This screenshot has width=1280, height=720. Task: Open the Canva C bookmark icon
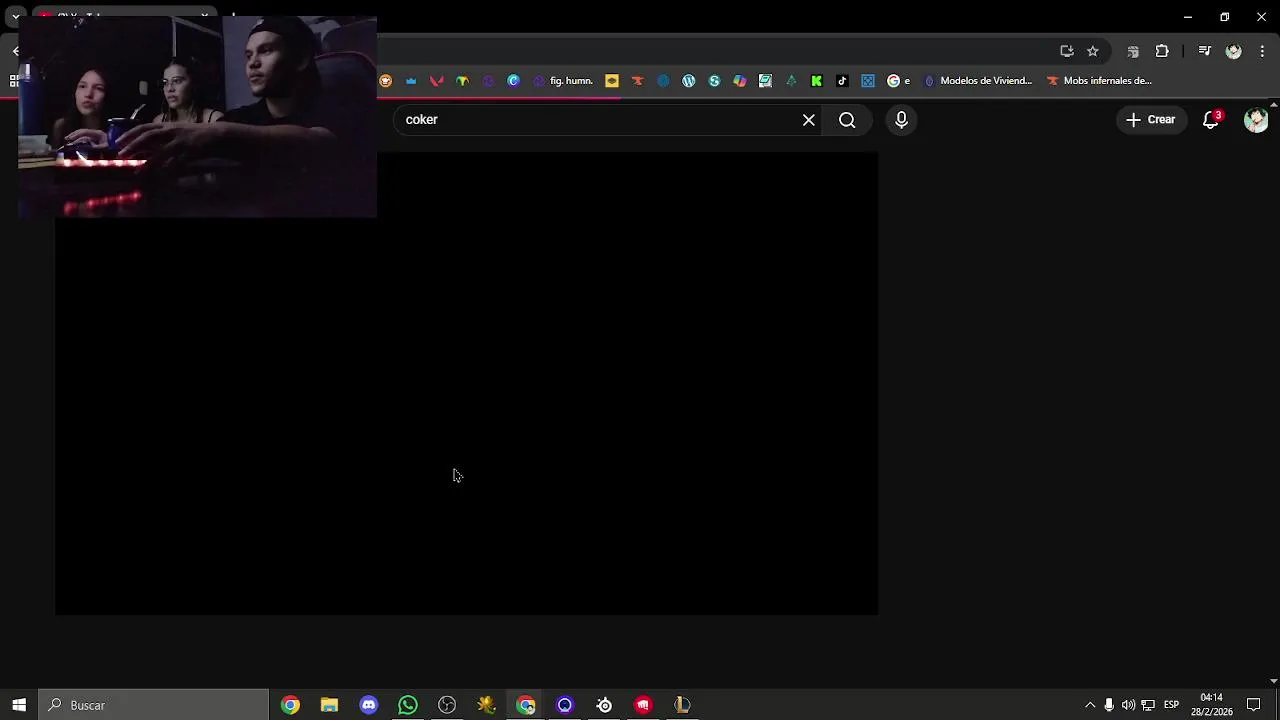click(513, 81)
